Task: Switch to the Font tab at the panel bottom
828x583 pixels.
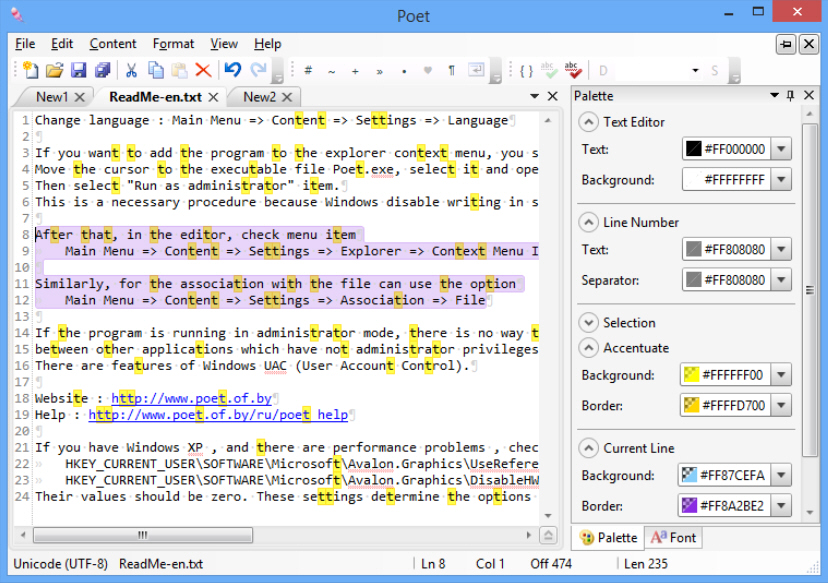Action: pyautogui.click(x=673, y=538)
